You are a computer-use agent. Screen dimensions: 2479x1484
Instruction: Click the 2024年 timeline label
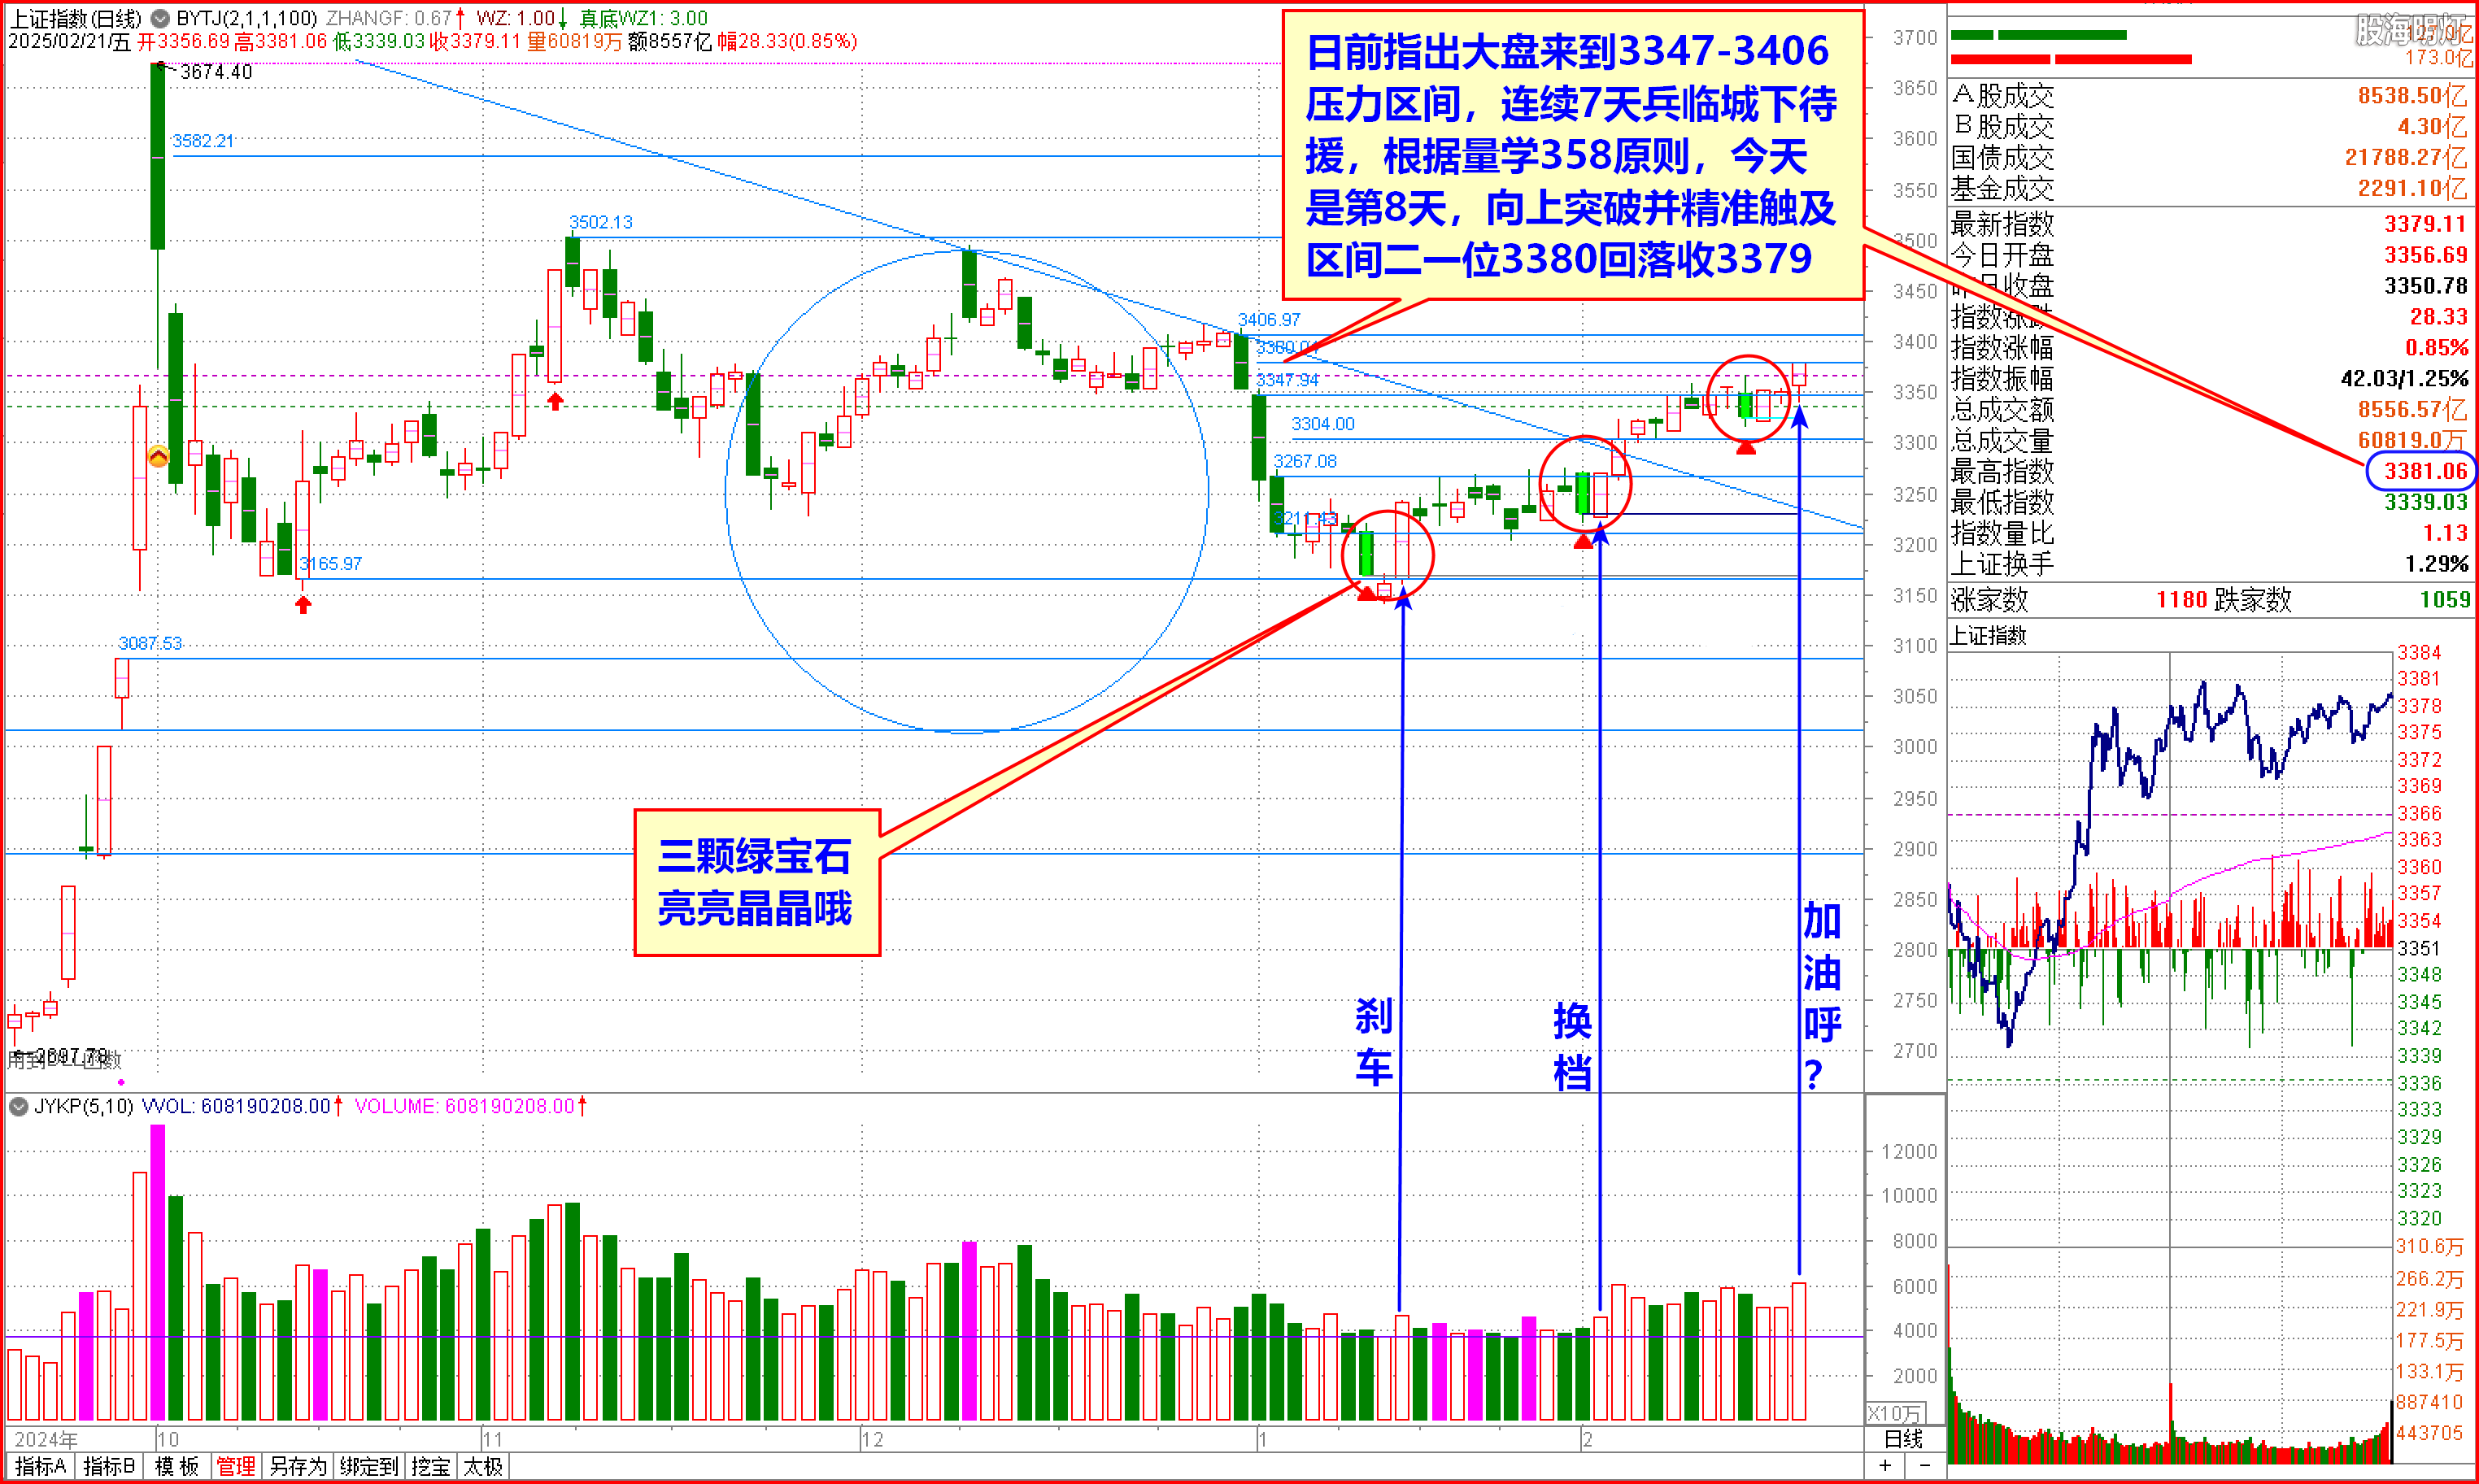(x=46, y=1439)
